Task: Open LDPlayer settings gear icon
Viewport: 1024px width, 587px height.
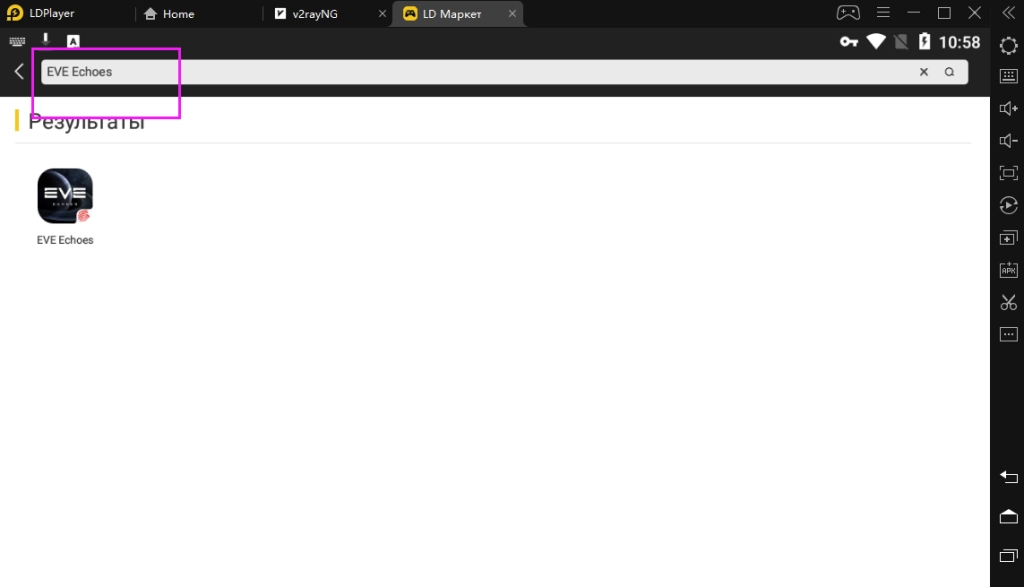Action: click(x=1008, y=45)
